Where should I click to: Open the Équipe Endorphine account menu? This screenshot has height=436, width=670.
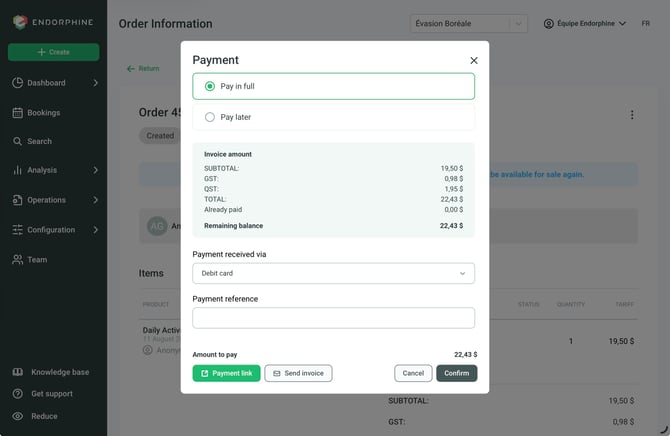click(x=585, y=24)
